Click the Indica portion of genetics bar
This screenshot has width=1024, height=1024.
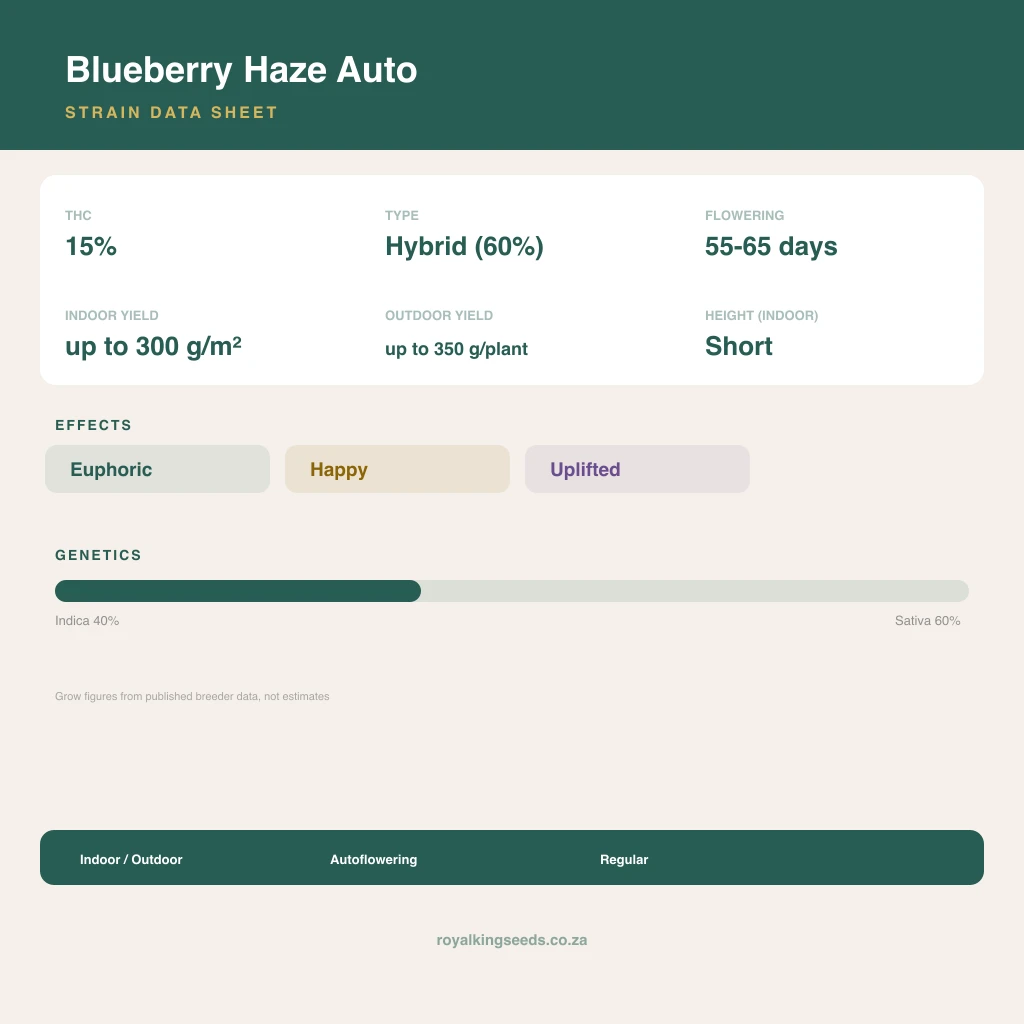[x=238, y=591]
